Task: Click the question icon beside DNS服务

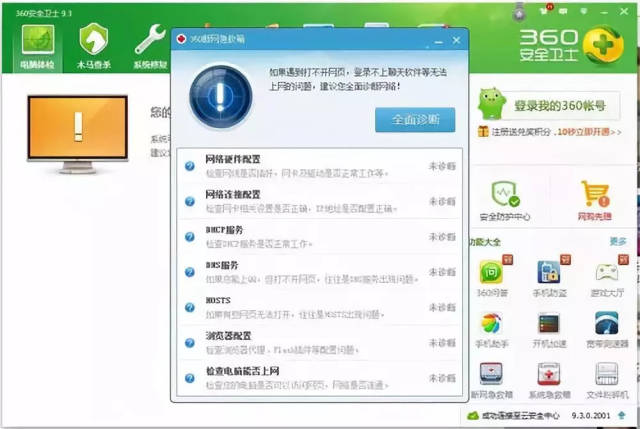Action: click(189, 272)
